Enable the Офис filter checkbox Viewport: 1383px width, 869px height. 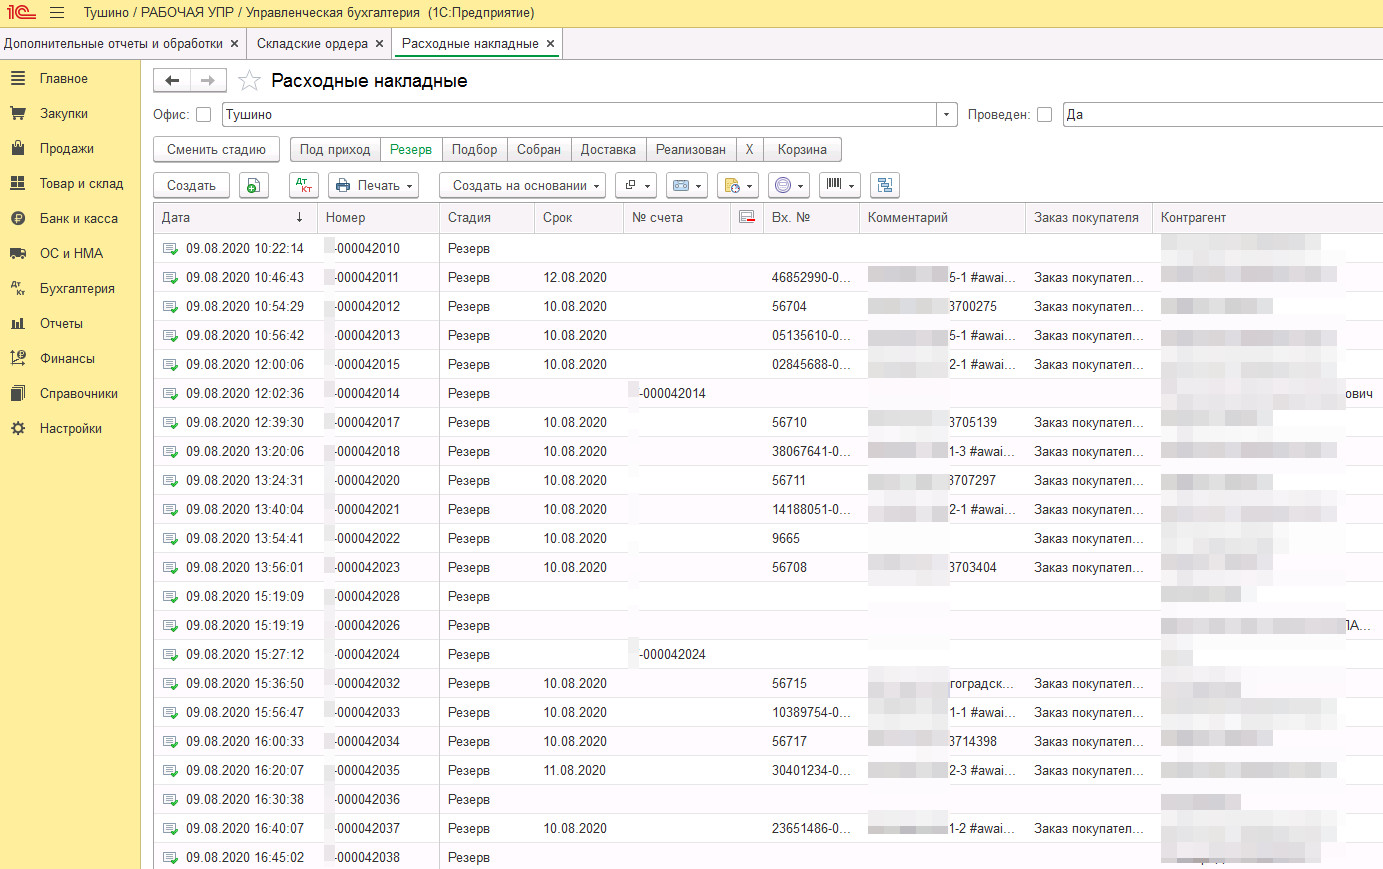click(x=204, y=115)
